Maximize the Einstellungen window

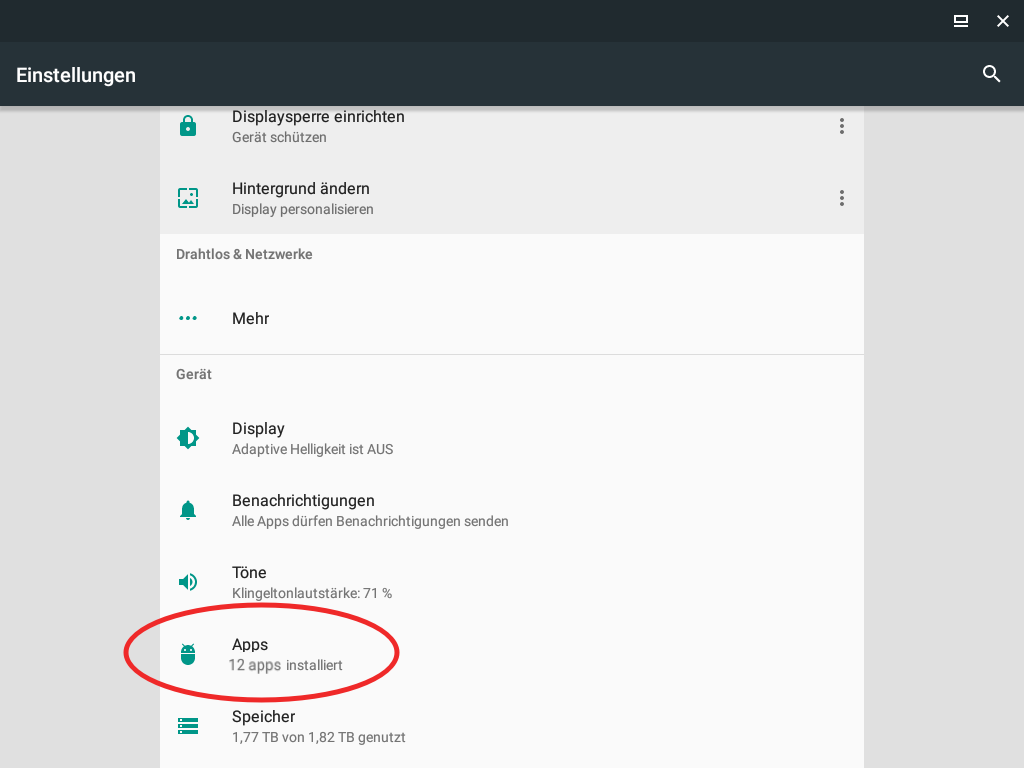pyautogui.click(x=960, y=21)
